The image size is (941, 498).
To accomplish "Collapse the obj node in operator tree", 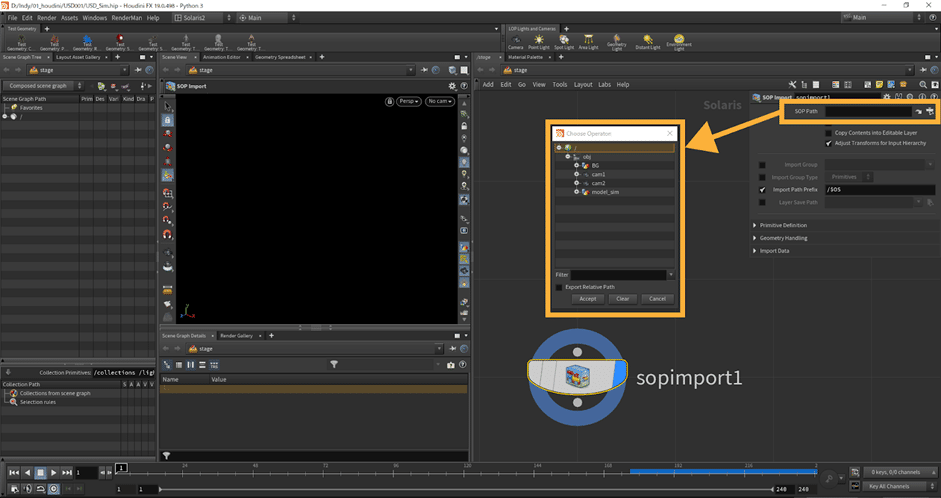I will tap(568, 157).
